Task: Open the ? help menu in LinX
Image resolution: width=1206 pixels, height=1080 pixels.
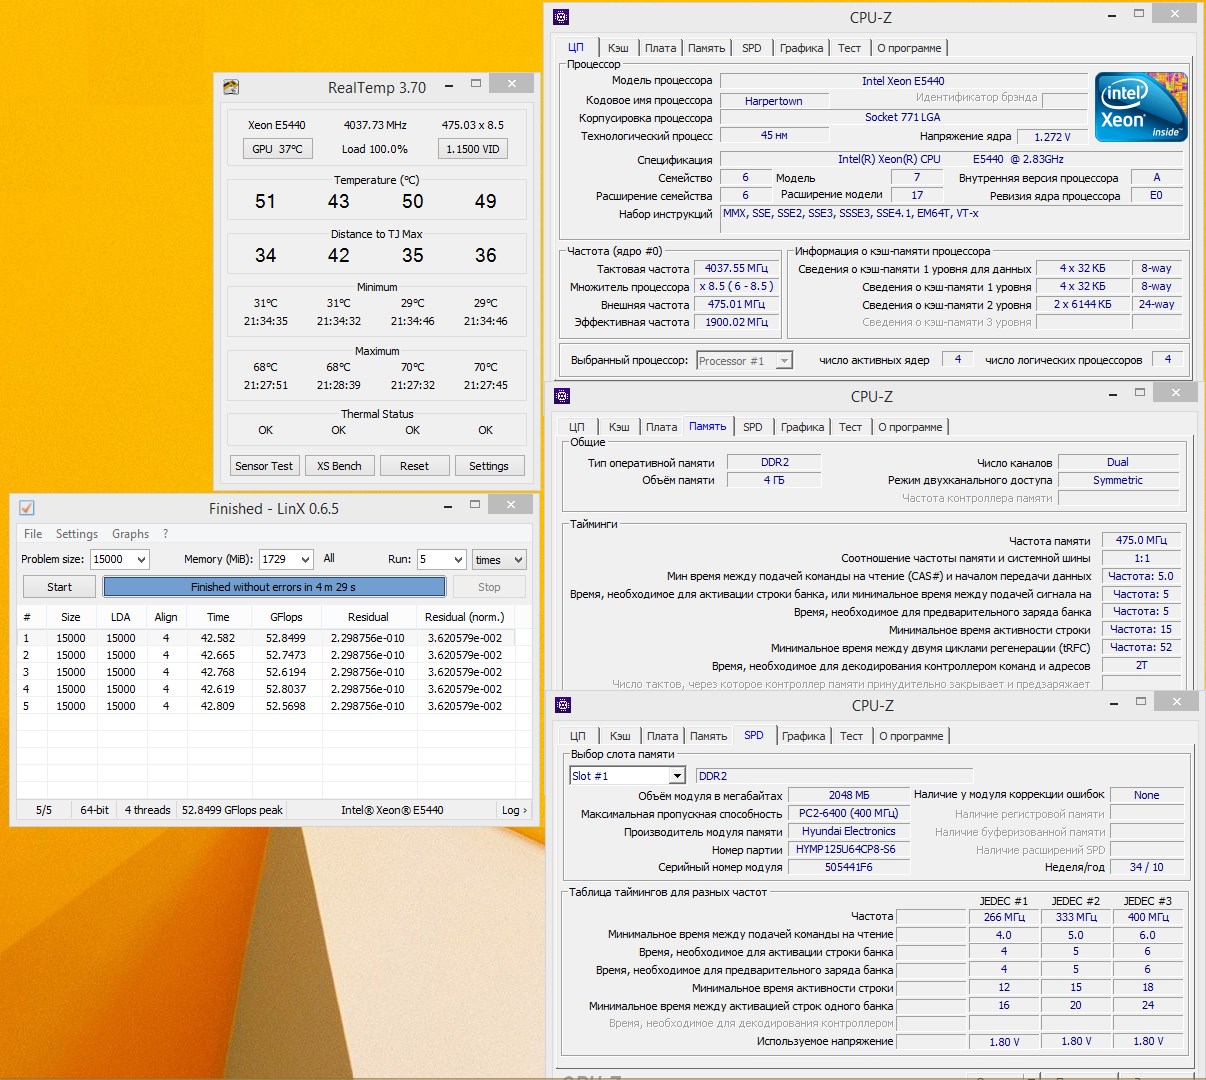Action: pyautogui.click(x=166, y=534)
